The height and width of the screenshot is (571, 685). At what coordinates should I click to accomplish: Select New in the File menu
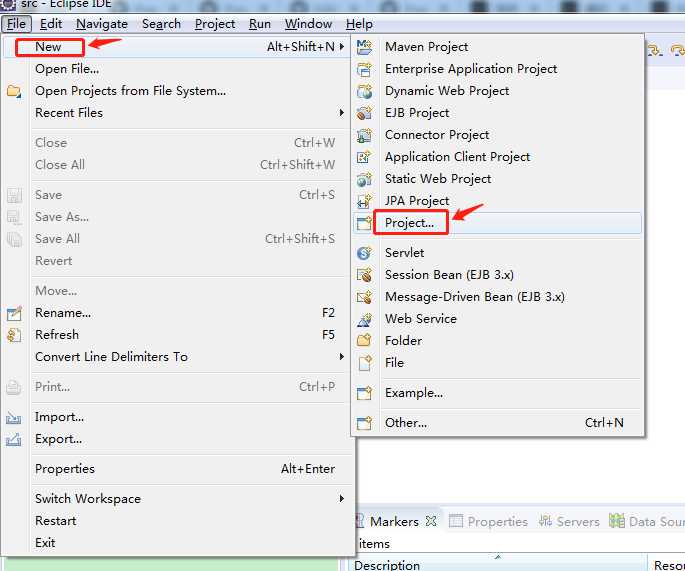tap(177, 47)
